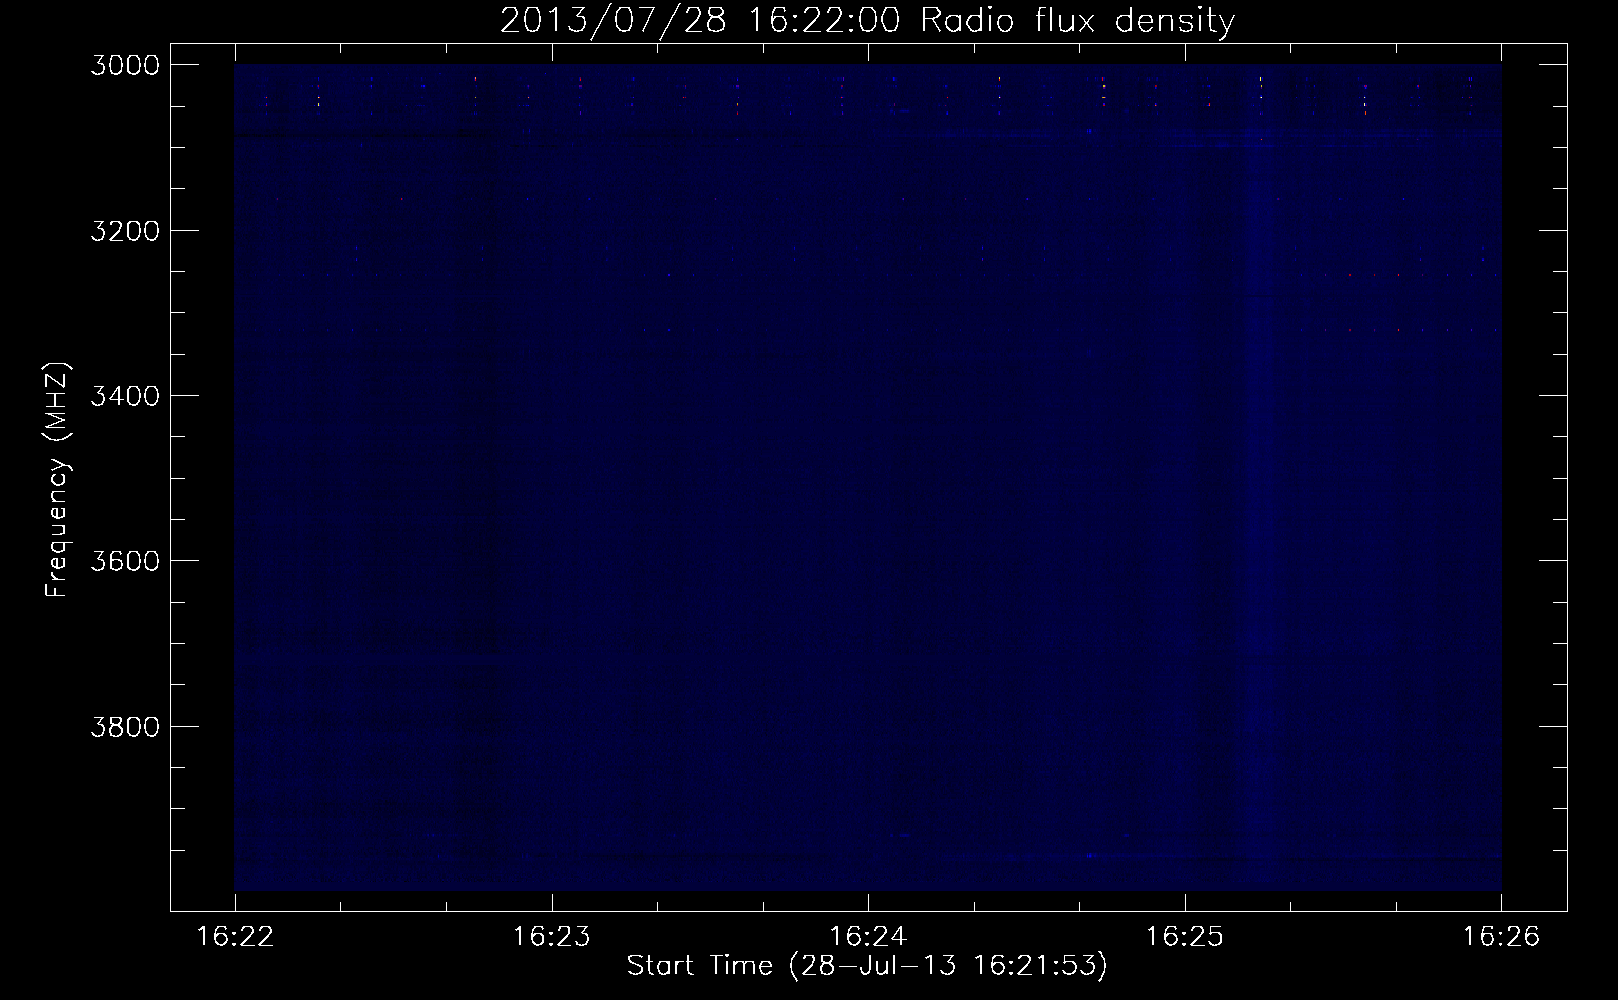Click the 'Start Time (28-Jul-13 16:21:53)' label
The image size is (1618, 1000).
867,966
